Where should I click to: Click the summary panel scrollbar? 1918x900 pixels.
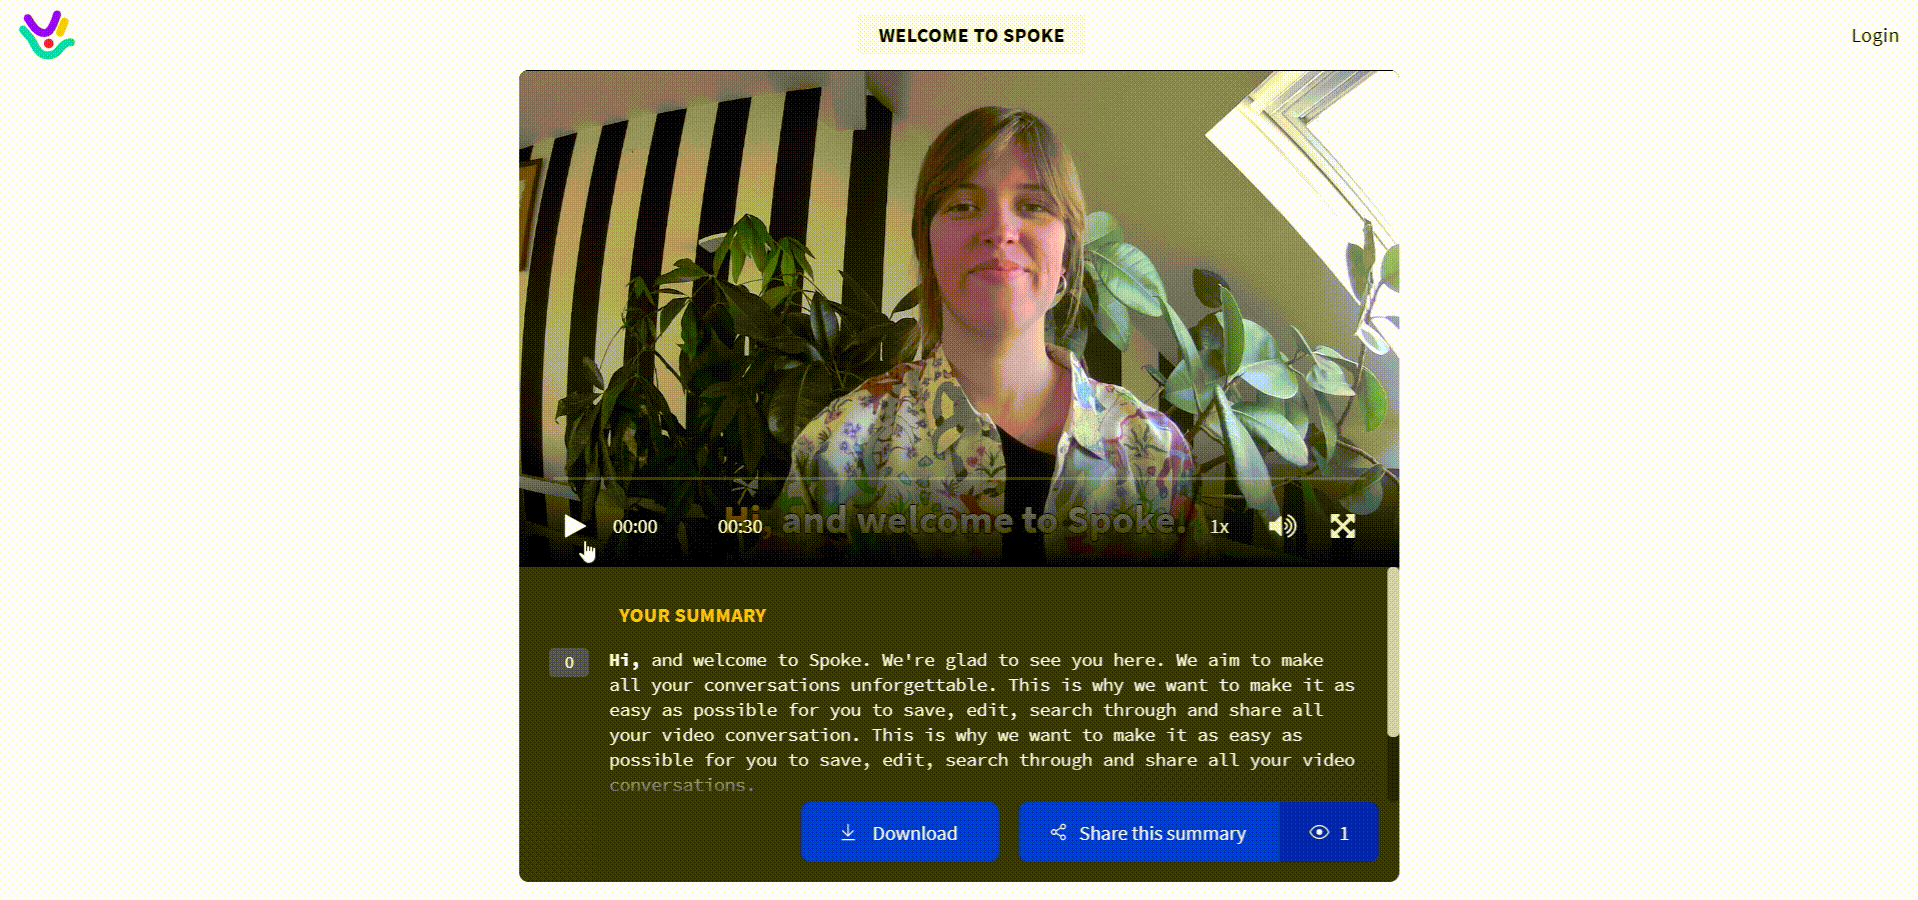pyautogui.click(x=1392, y=652)
